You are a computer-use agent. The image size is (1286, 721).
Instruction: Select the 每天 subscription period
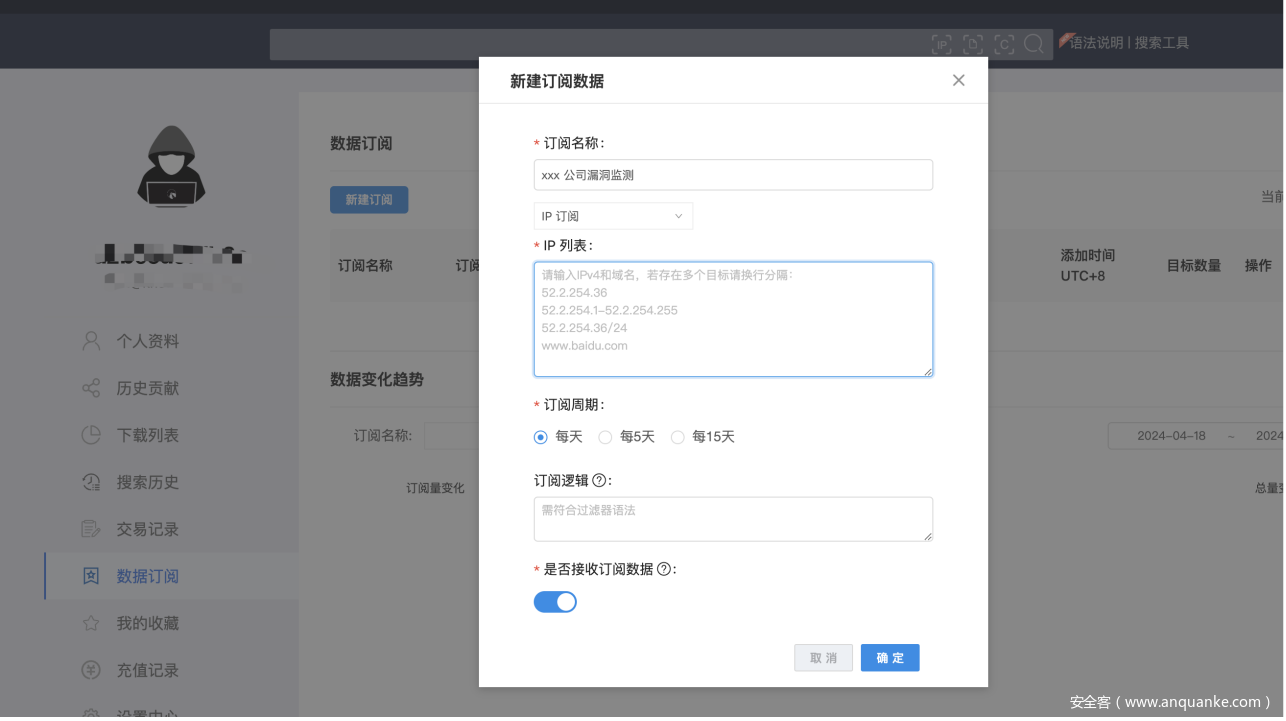click(541, 437)
